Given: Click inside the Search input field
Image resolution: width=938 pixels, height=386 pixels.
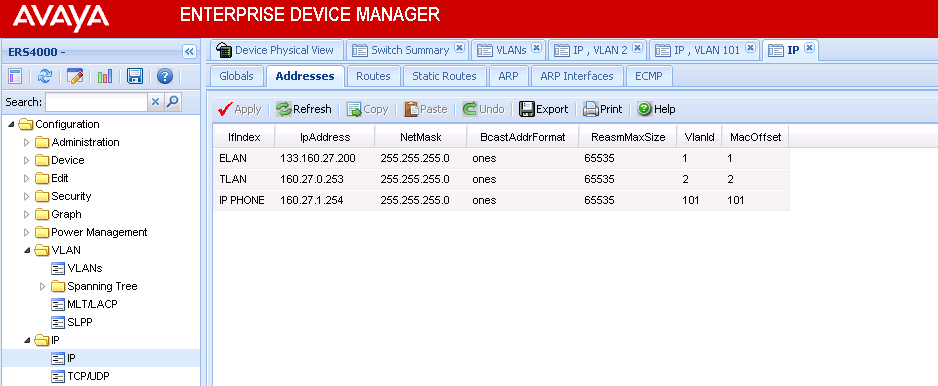Looking at the screenshot, I should pyautogui.click(x=96, y=102).
